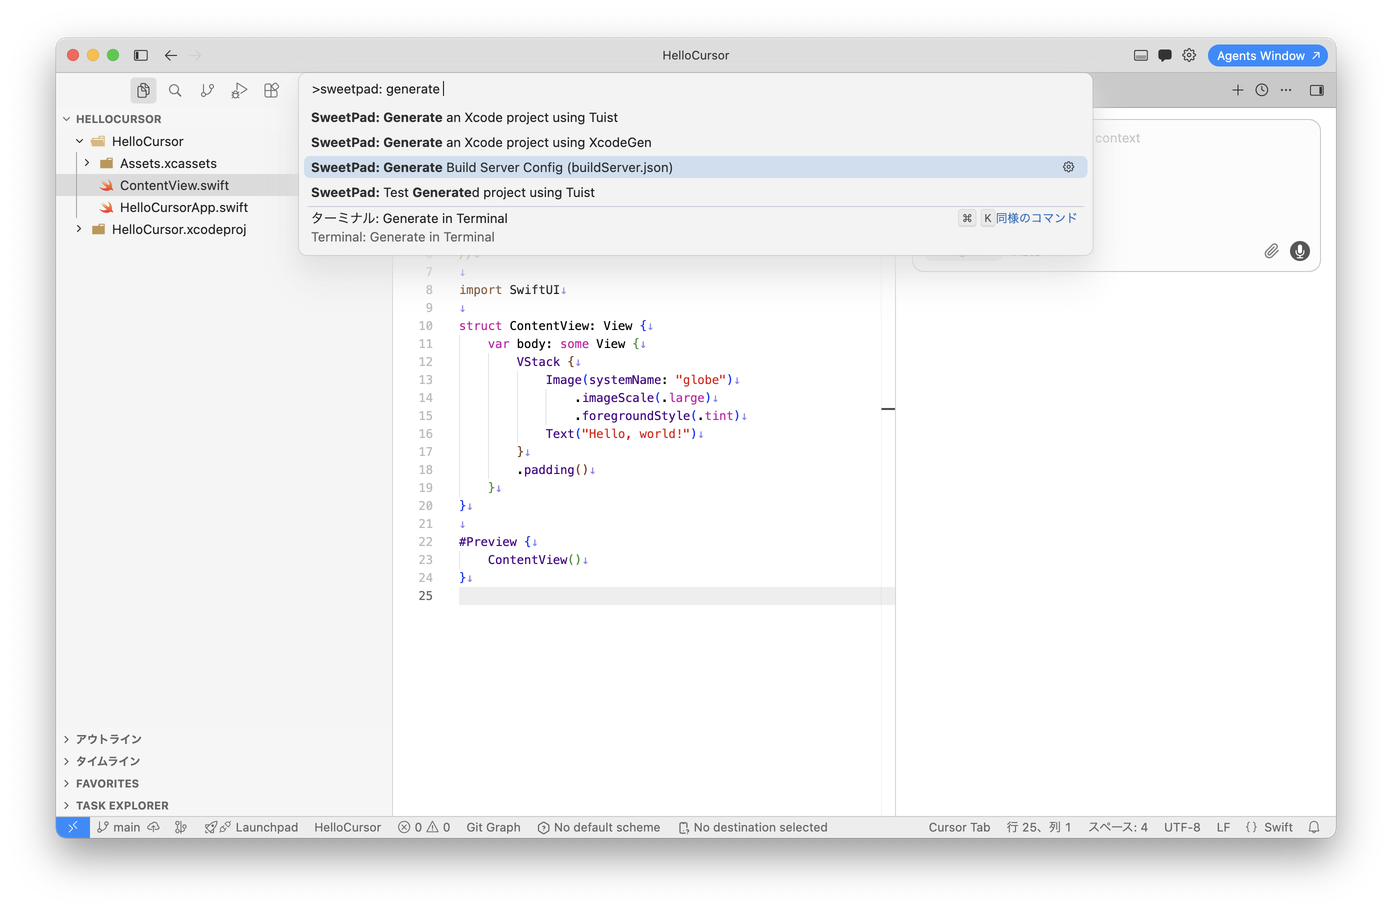Open the 同様のコマンド link

(1036, 218)
